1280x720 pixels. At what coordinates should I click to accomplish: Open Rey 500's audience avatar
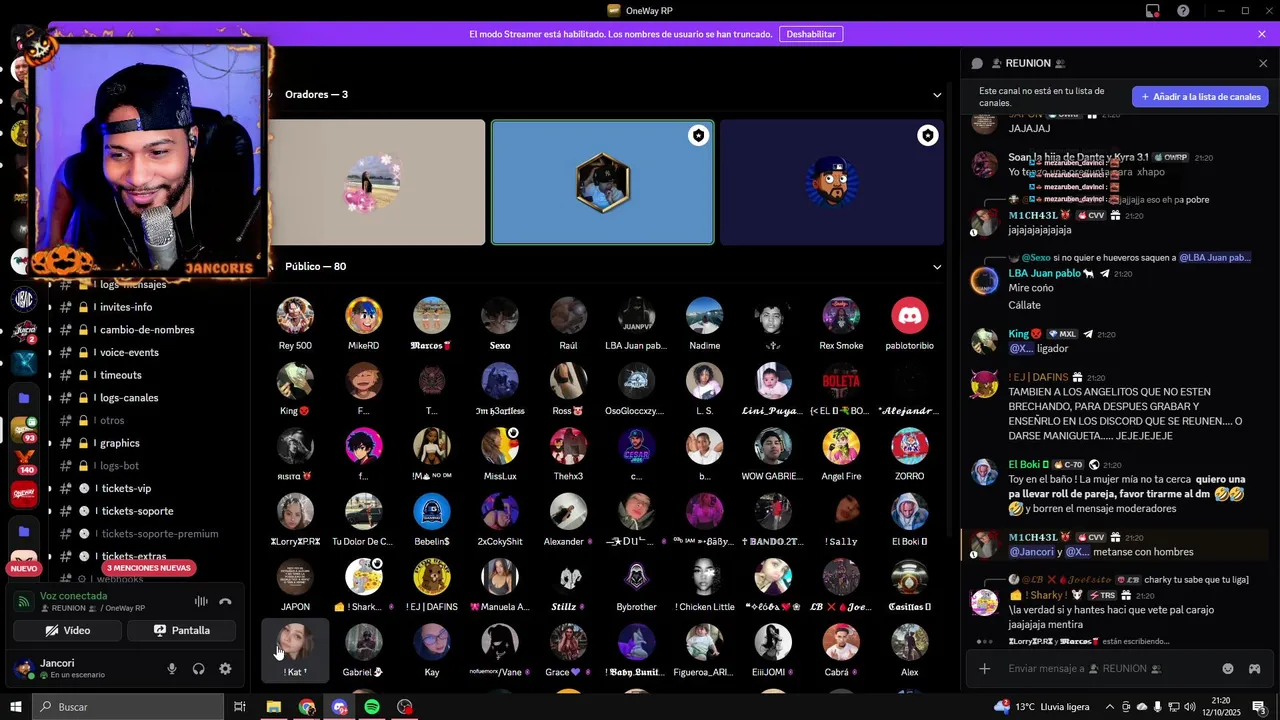(295, 316)
